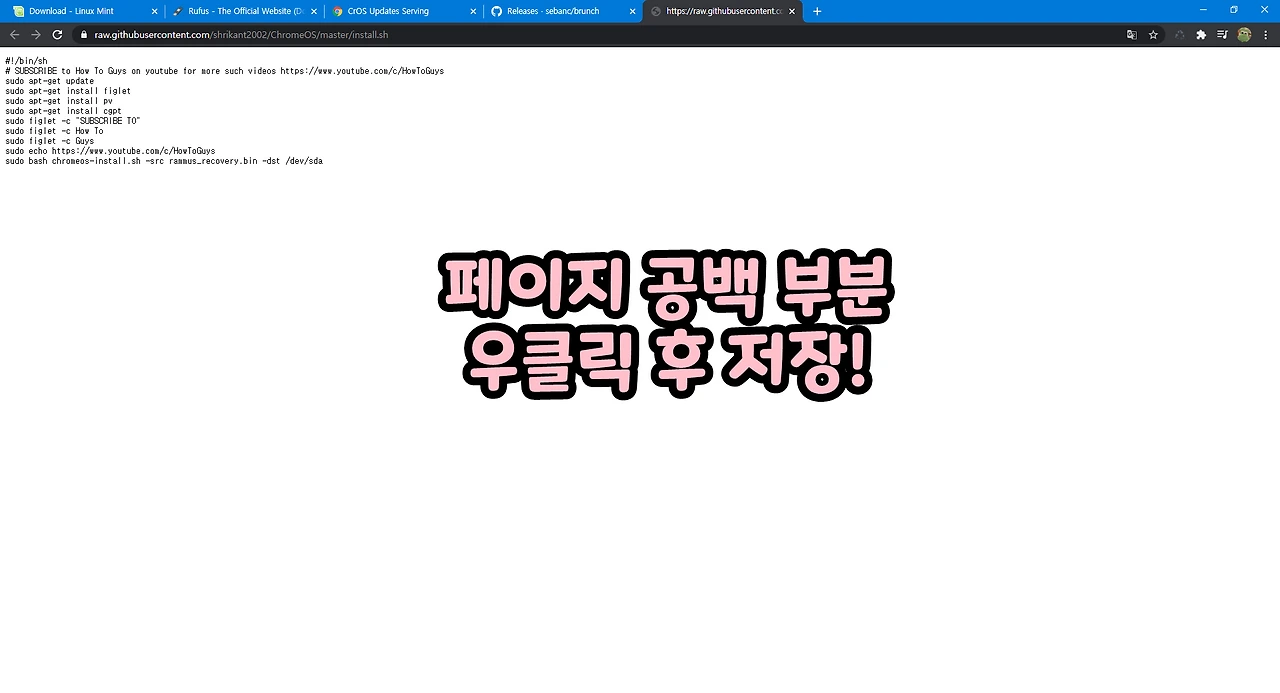The image size is (1280, 693).
Task: Click the "sudo echo https://www.youtube.com/c/HowToGuys" line
Action: click(110, 151)
